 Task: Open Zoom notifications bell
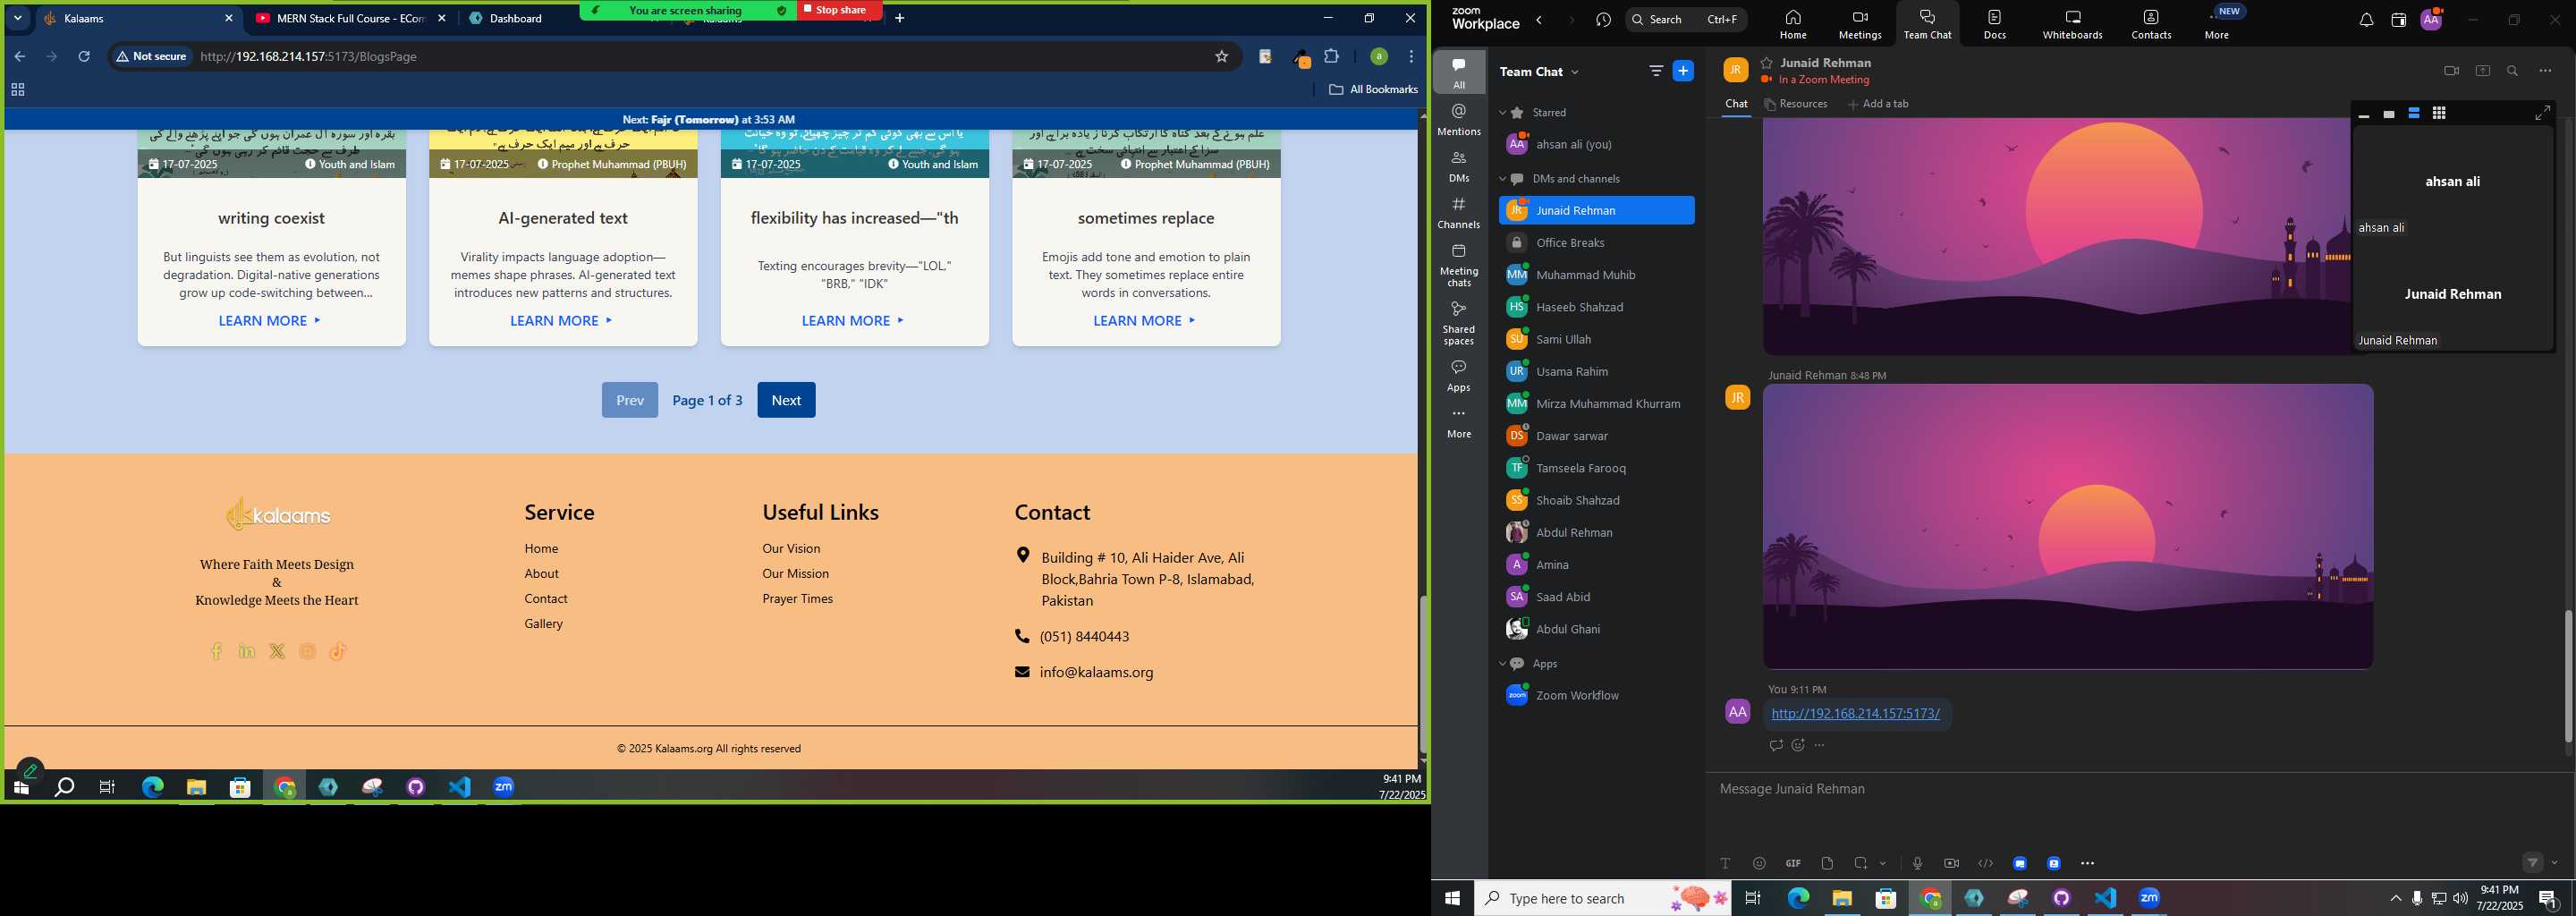(2366, 20)
